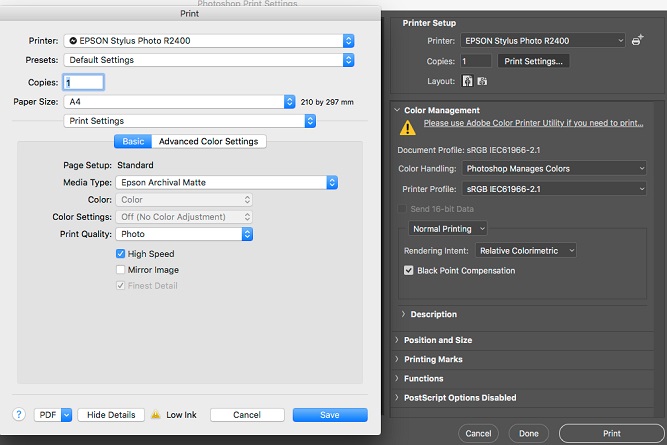Open the PDF dropdown arrow button

[x=66, y=415]
